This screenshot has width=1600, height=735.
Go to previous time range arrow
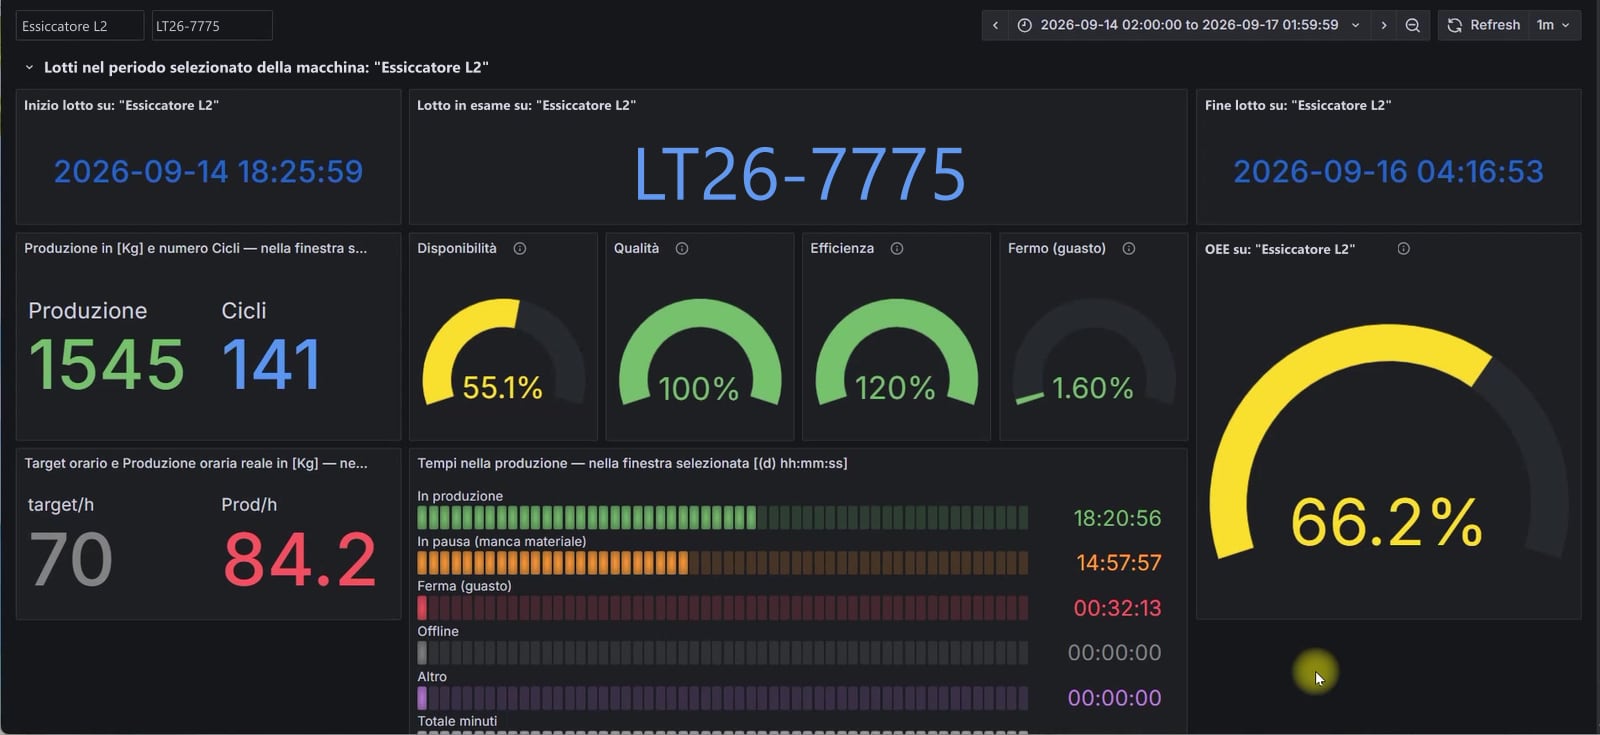(995, 25)
